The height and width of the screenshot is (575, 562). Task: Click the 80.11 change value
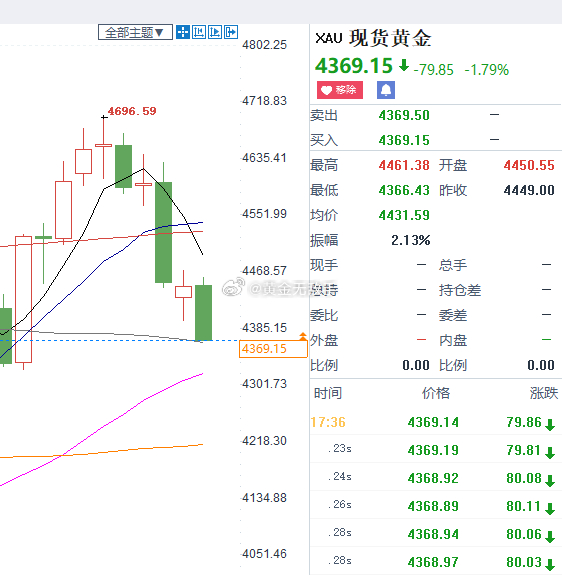524,506
